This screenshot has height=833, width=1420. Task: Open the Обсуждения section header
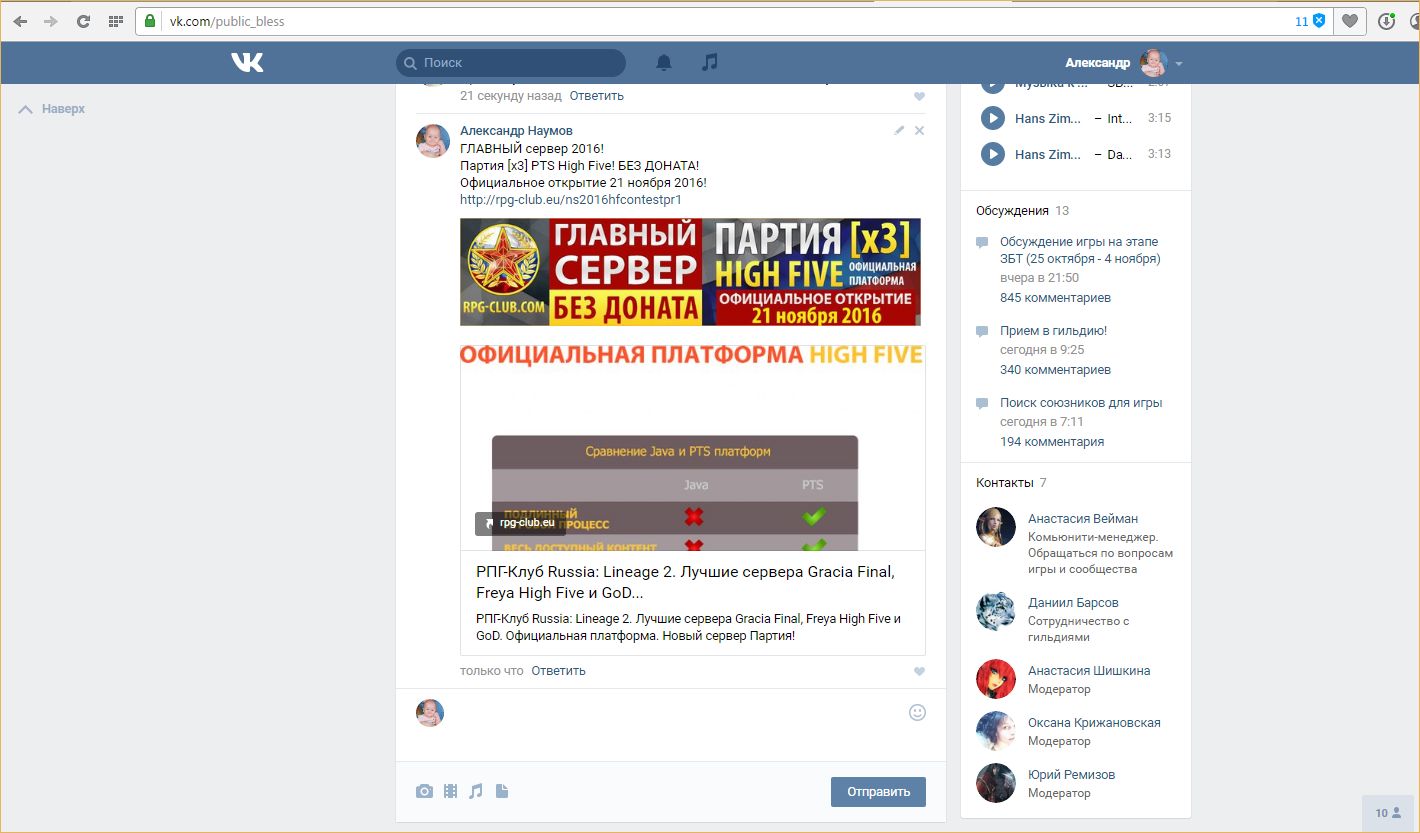point(1012,211)
